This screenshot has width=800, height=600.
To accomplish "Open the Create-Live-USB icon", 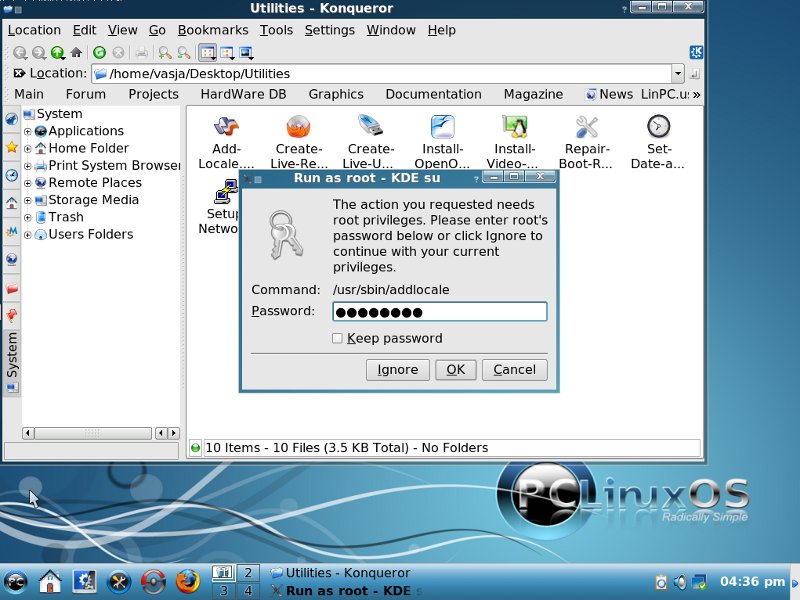I will tap(370, 127).
